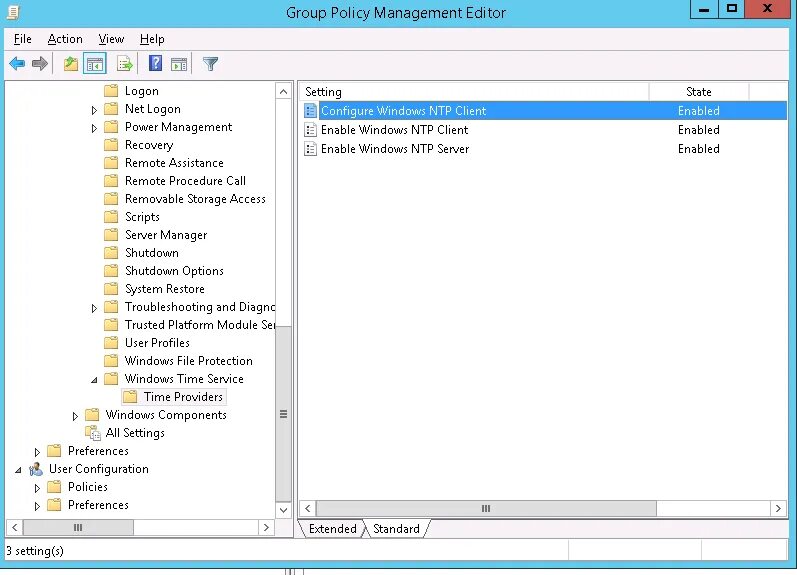Click the settings pane scroll right arrow
The image size is (797, 575).
pyautogui.click(x=778, y=508)
